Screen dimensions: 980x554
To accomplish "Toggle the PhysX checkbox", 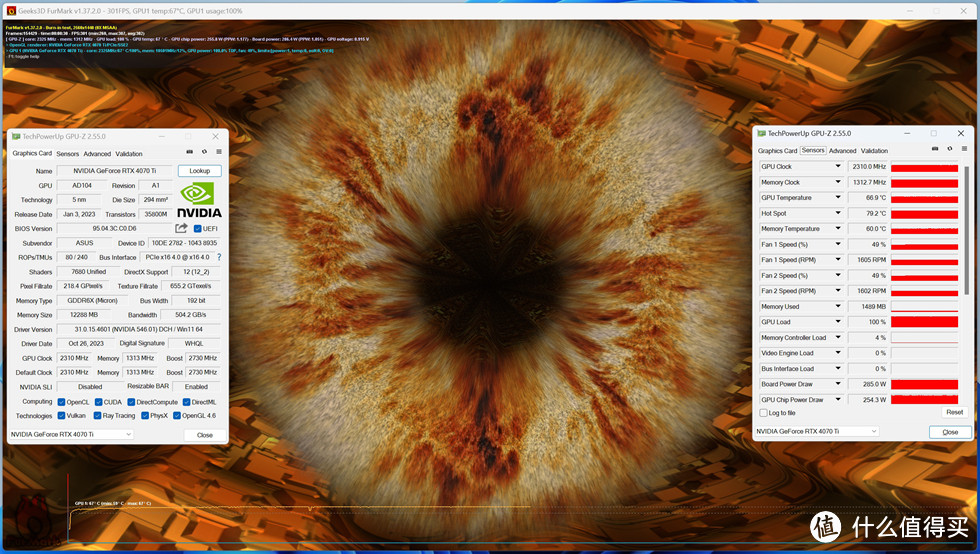I will (x=145, y=415).
